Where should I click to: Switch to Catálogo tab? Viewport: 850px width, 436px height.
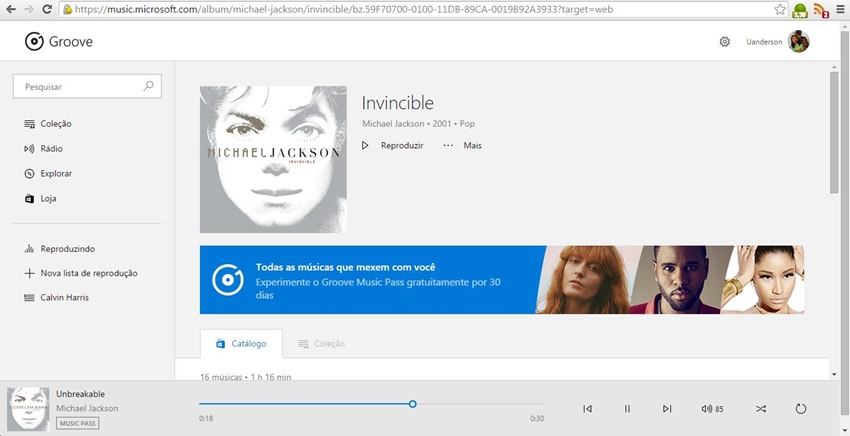tap(241, 344)
